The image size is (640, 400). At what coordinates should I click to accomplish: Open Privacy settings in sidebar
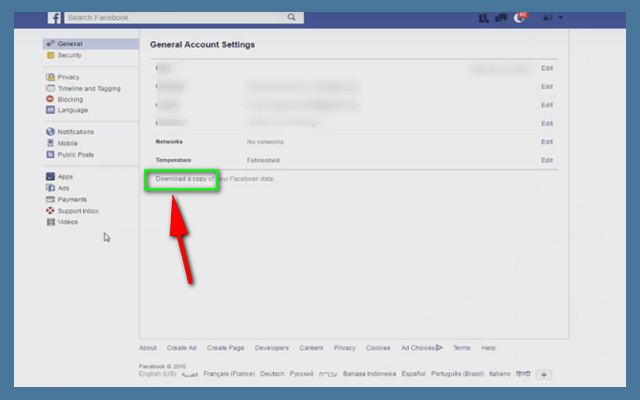point(69,77)
